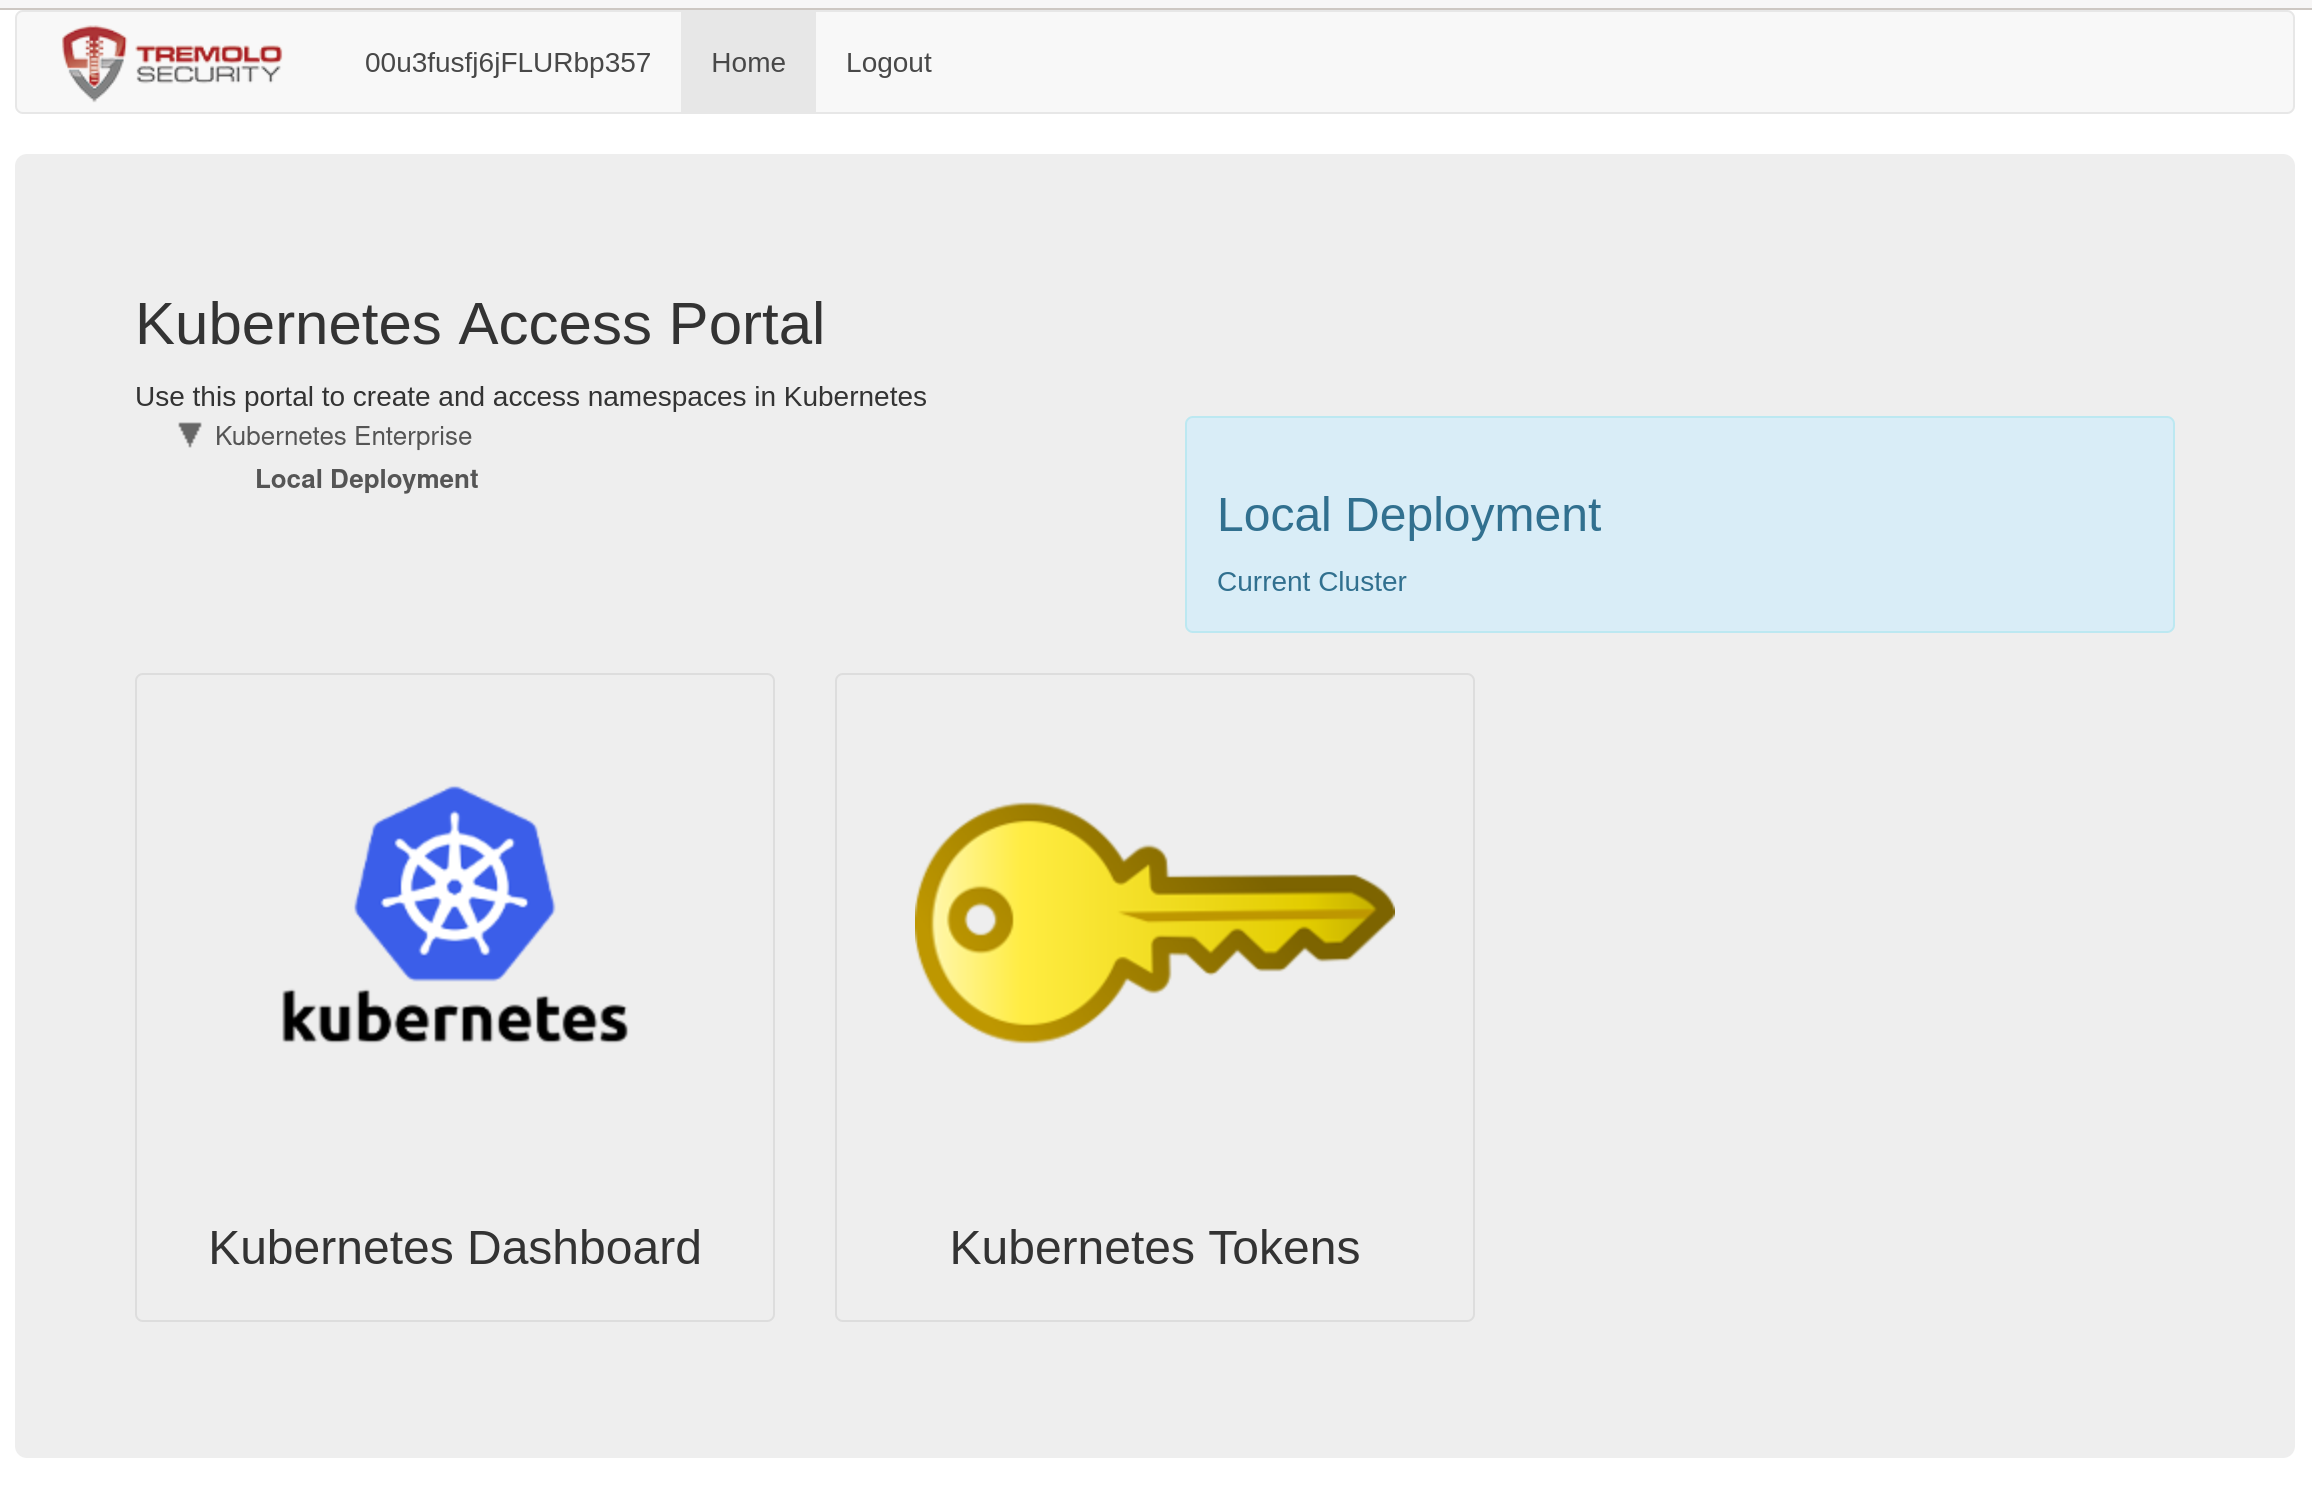Select Local Deployment in the tree
The width and height of the screenshot is (2312, 1492).
pyautogui.click(x=366, y=479)
